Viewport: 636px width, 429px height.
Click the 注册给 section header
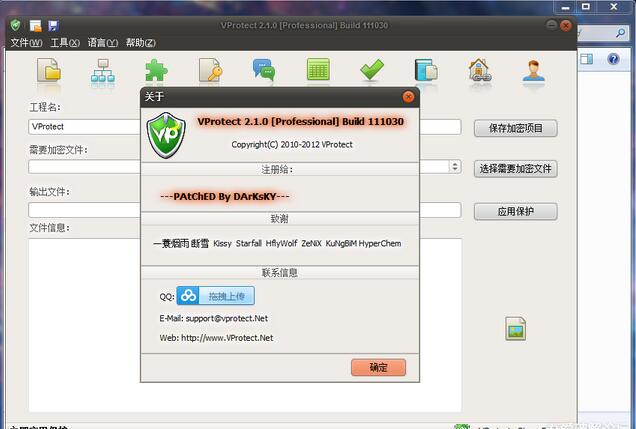point(279,169)
